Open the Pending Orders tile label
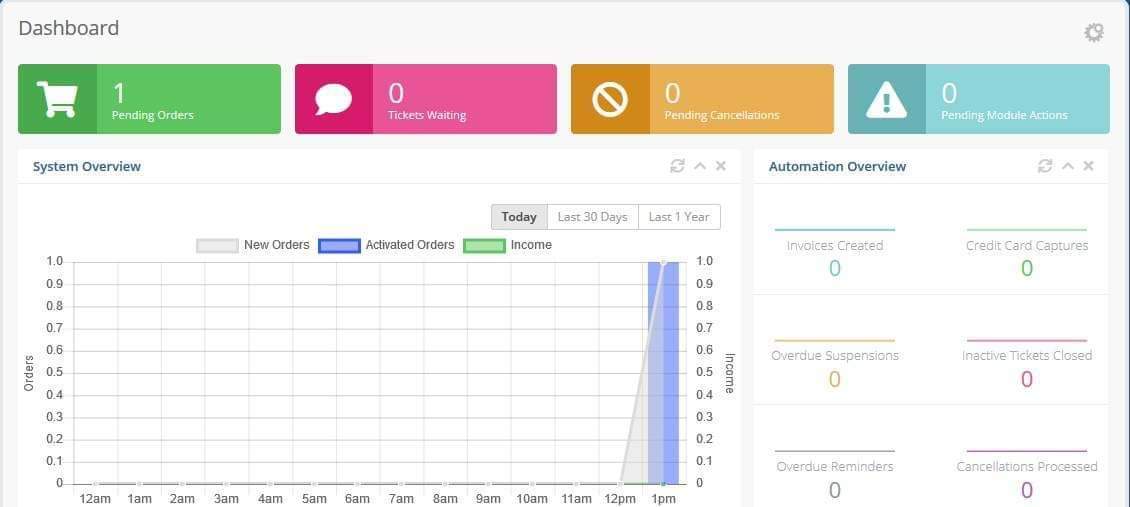The image size is (1130, 507). click(x=153, y=115)
